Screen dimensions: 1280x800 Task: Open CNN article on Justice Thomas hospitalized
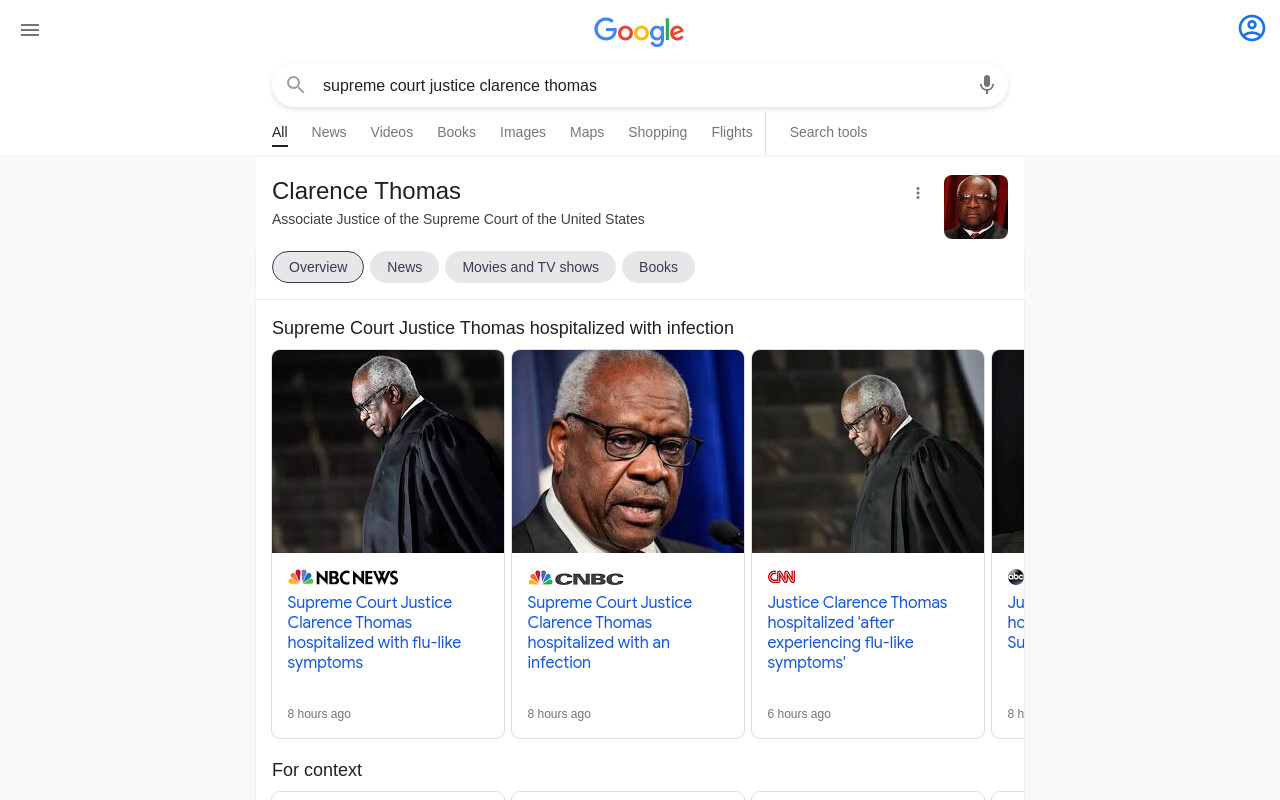pos(857,633)
